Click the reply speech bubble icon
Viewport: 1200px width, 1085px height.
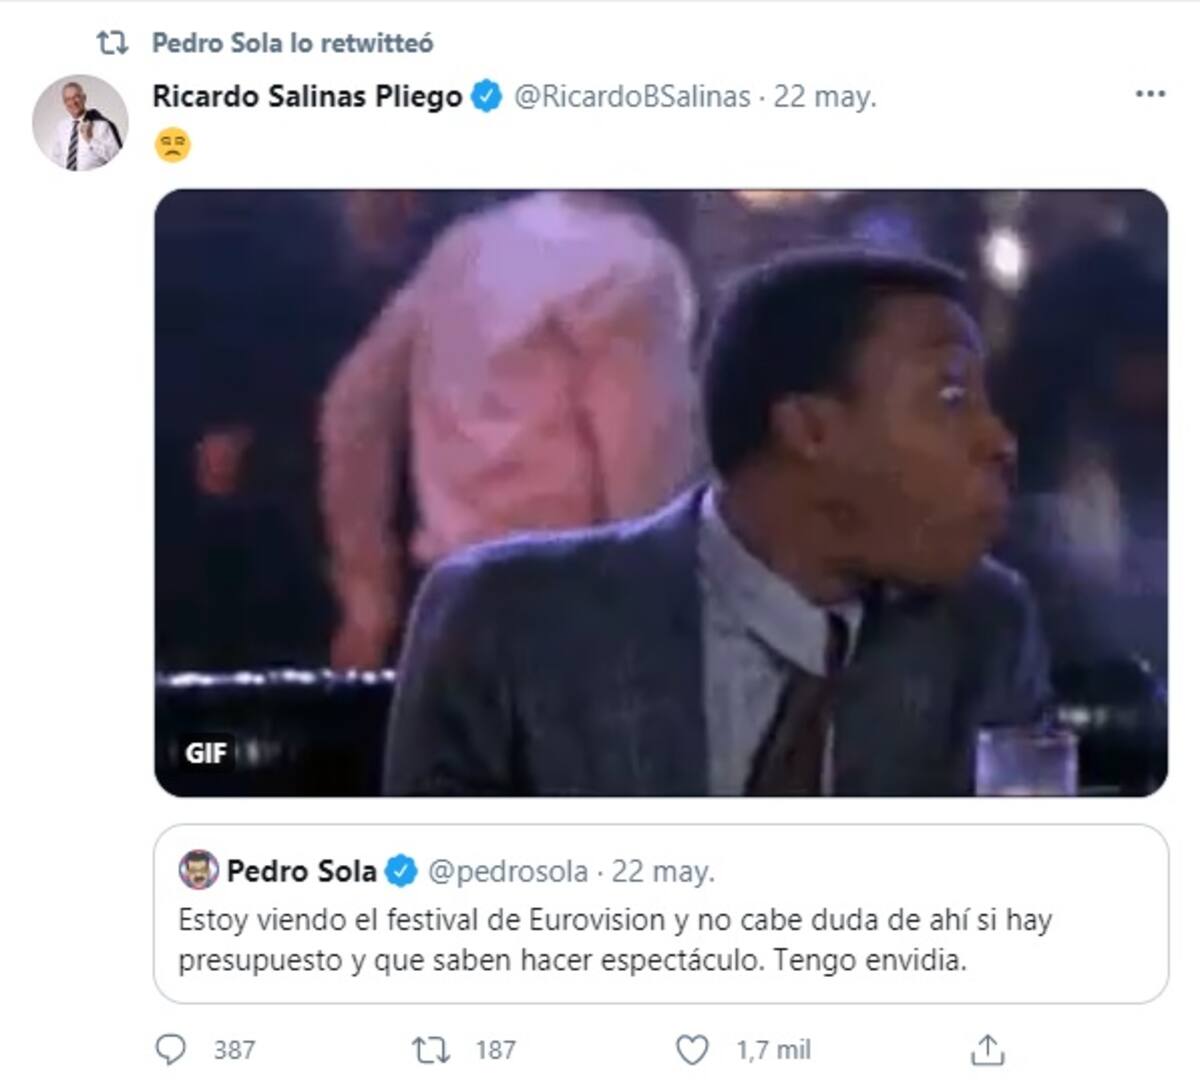171,1049
